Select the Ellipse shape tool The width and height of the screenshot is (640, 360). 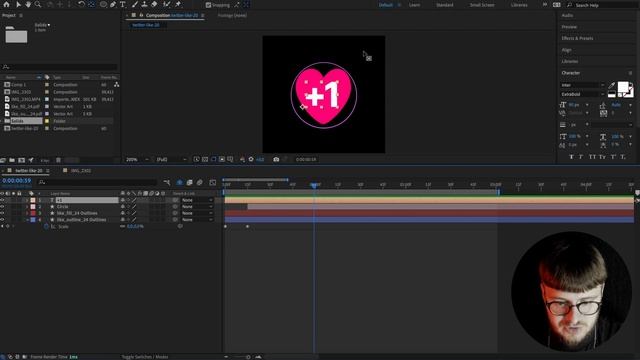pyautogui.click(x=103, y=4)
